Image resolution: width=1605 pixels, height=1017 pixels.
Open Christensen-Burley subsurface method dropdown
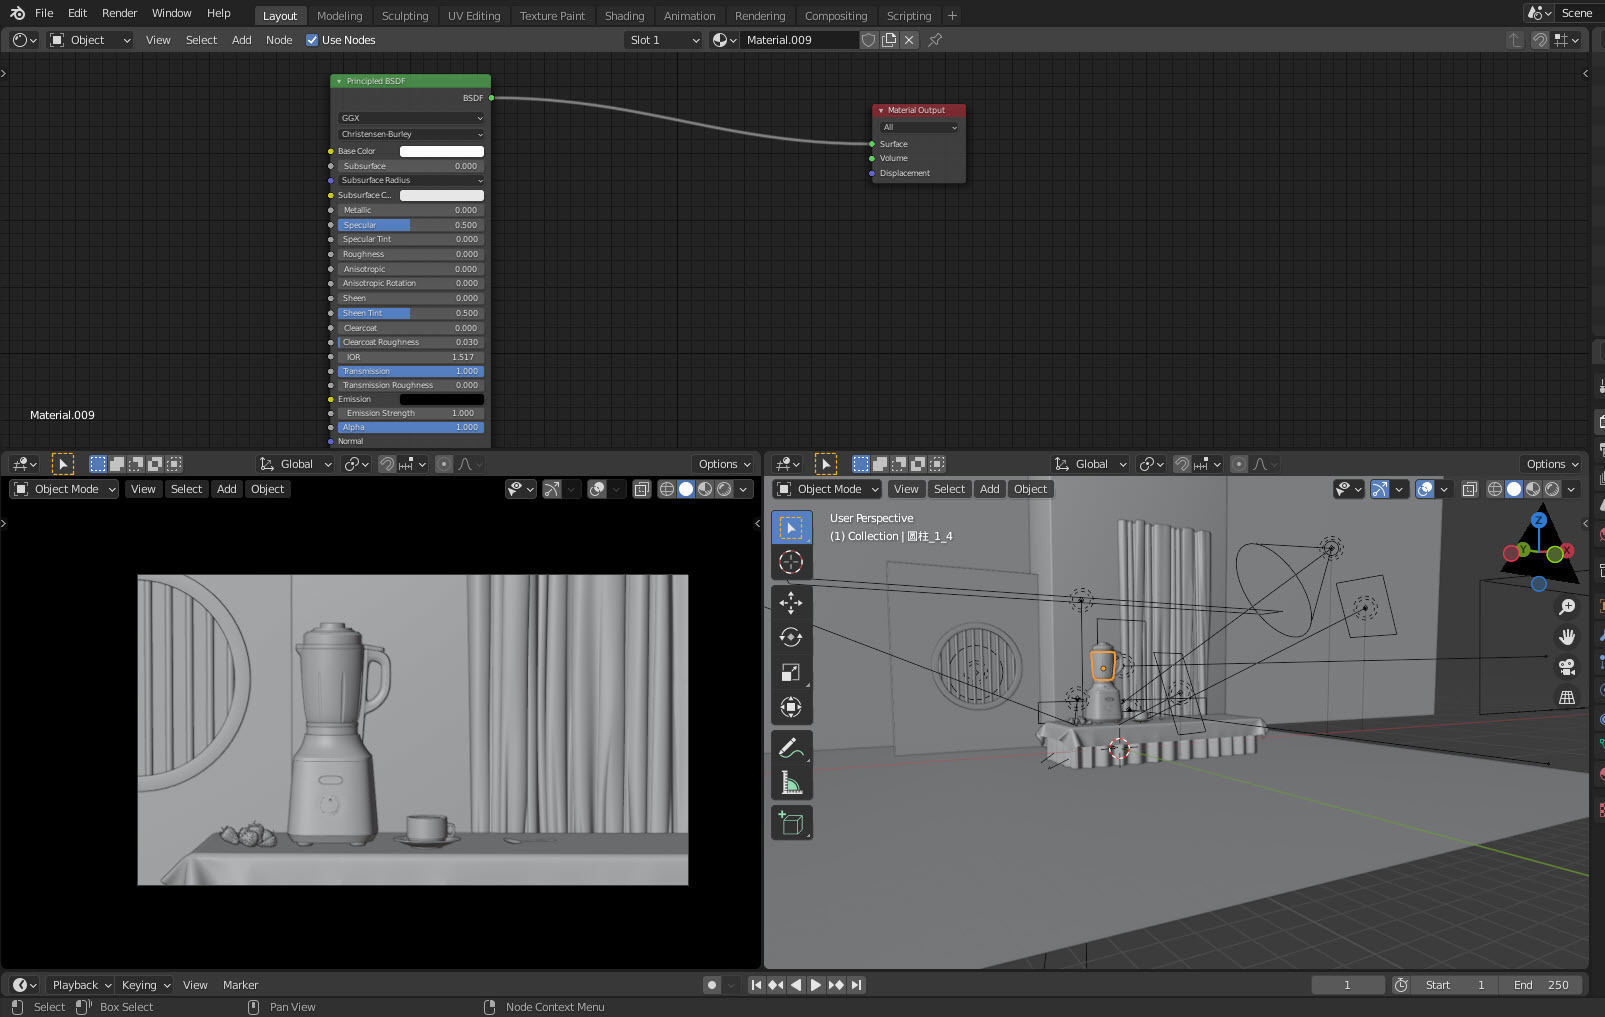tap(411, 134)
